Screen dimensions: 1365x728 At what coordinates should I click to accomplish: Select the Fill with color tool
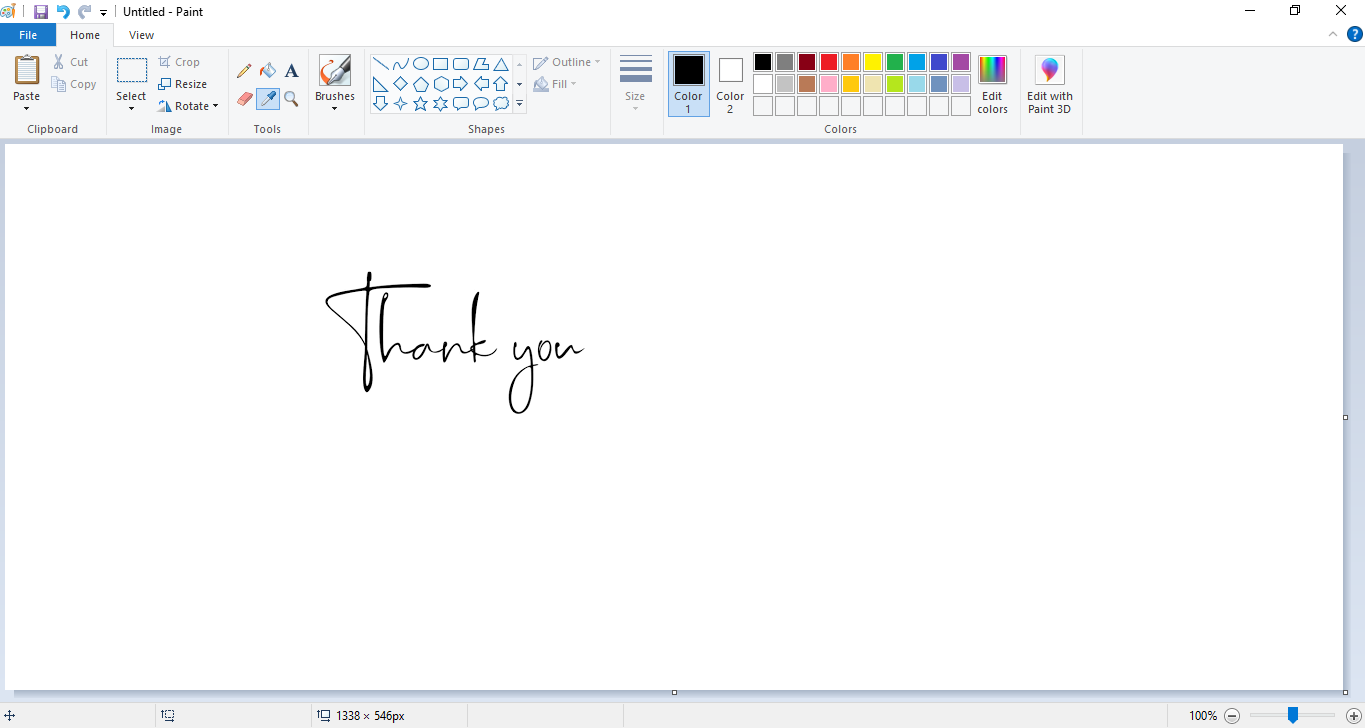(x=268, y=70)
